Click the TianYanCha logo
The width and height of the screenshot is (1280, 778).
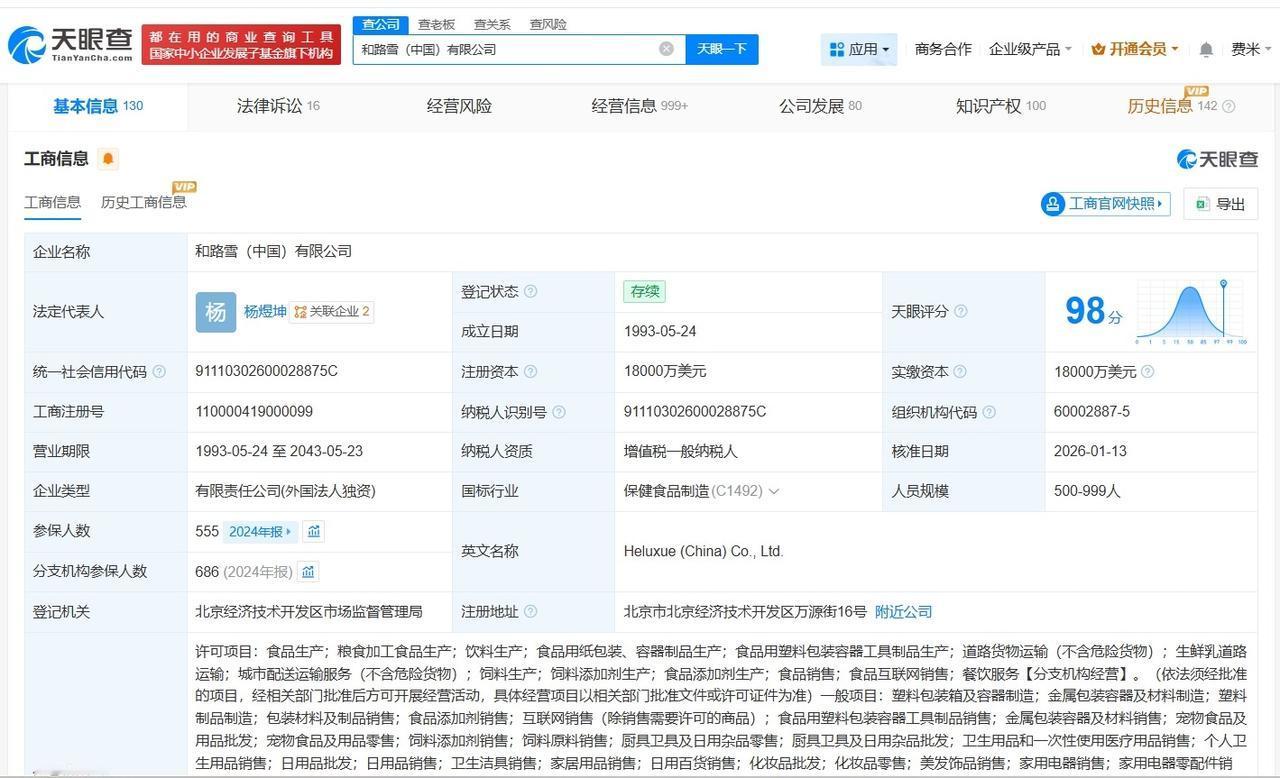70,44
